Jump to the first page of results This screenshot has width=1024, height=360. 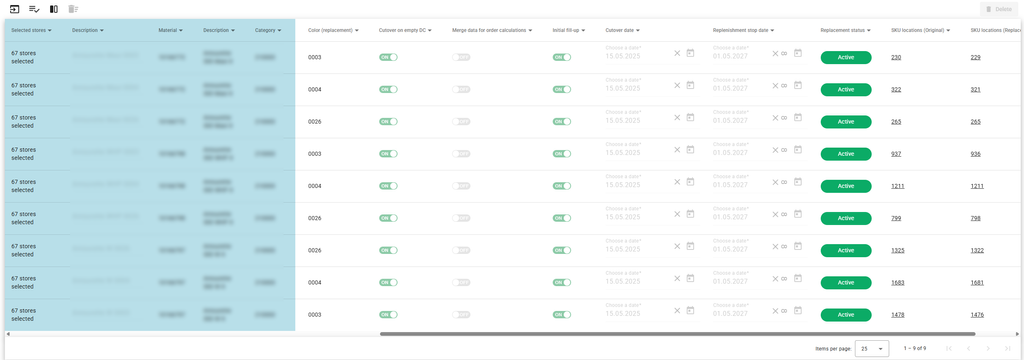point(949,349)
